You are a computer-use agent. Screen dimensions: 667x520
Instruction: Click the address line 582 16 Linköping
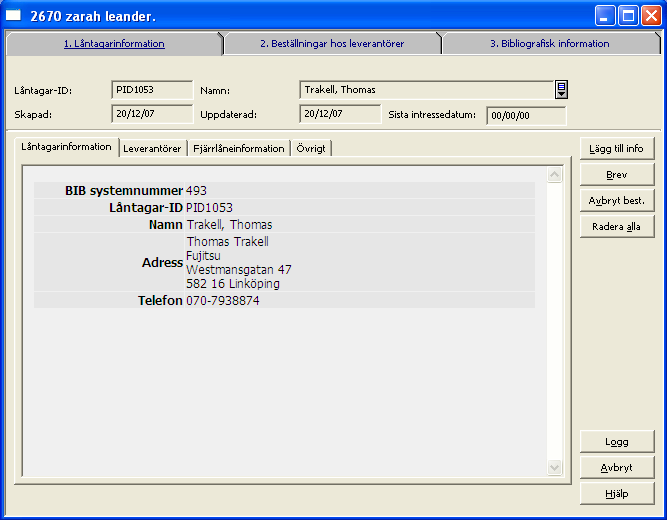[233, 284]
